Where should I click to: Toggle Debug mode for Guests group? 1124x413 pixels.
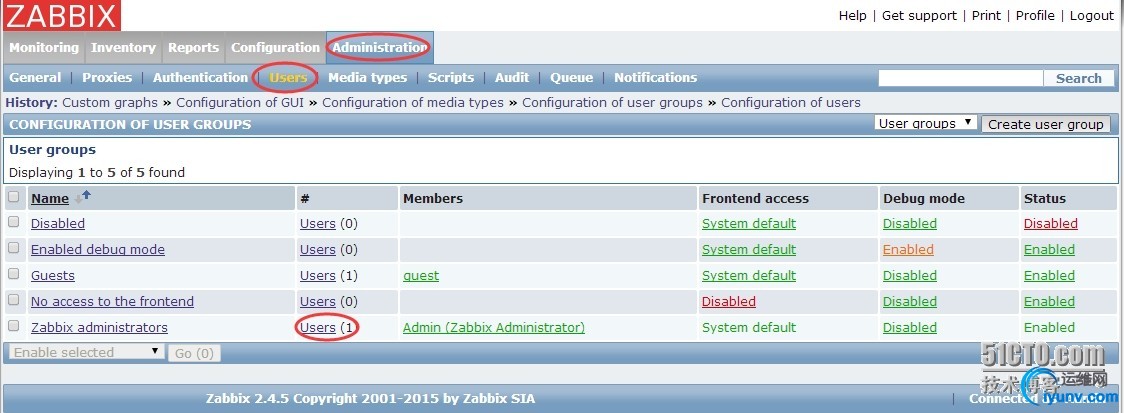[910, 275]
